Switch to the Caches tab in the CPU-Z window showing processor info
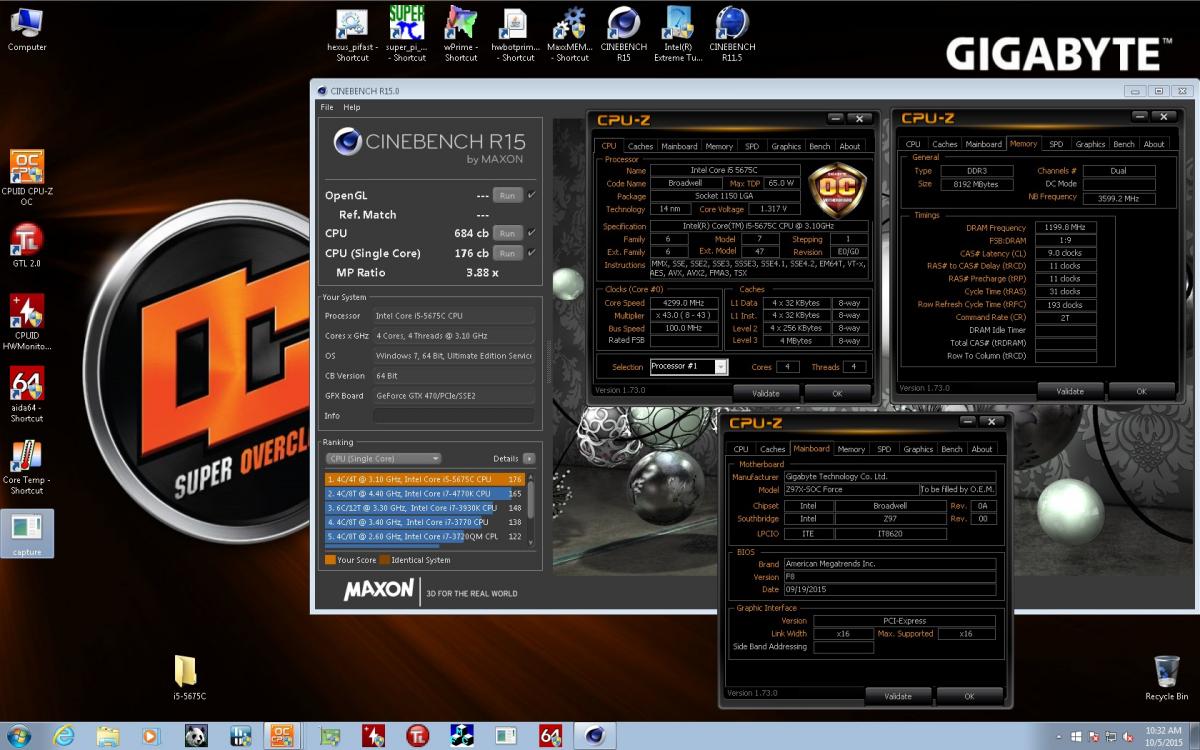Viewport: 1200px width, 750px height. pos(640,146)
